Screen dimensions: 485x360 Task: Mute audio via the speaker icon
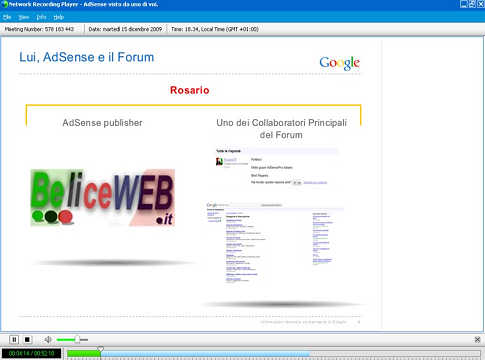pyautogui.click(x=48, y=340)
